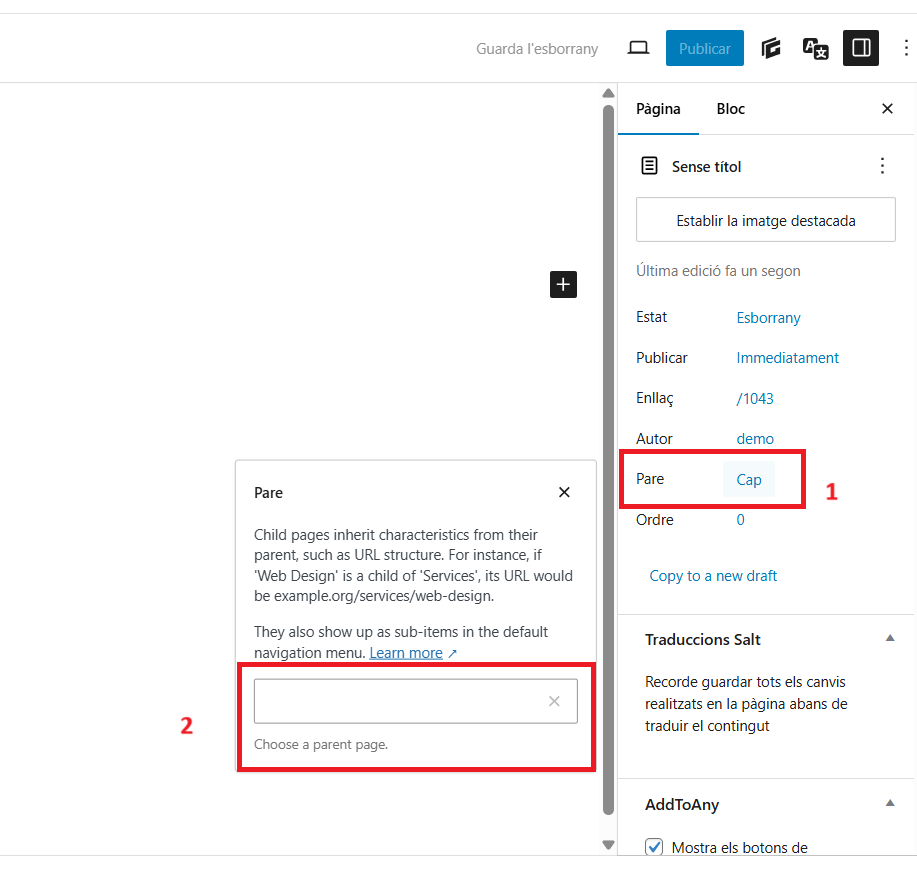The image size is (917, 871).
Task: Select the Pàgina tab
Action: pos(658,109)
